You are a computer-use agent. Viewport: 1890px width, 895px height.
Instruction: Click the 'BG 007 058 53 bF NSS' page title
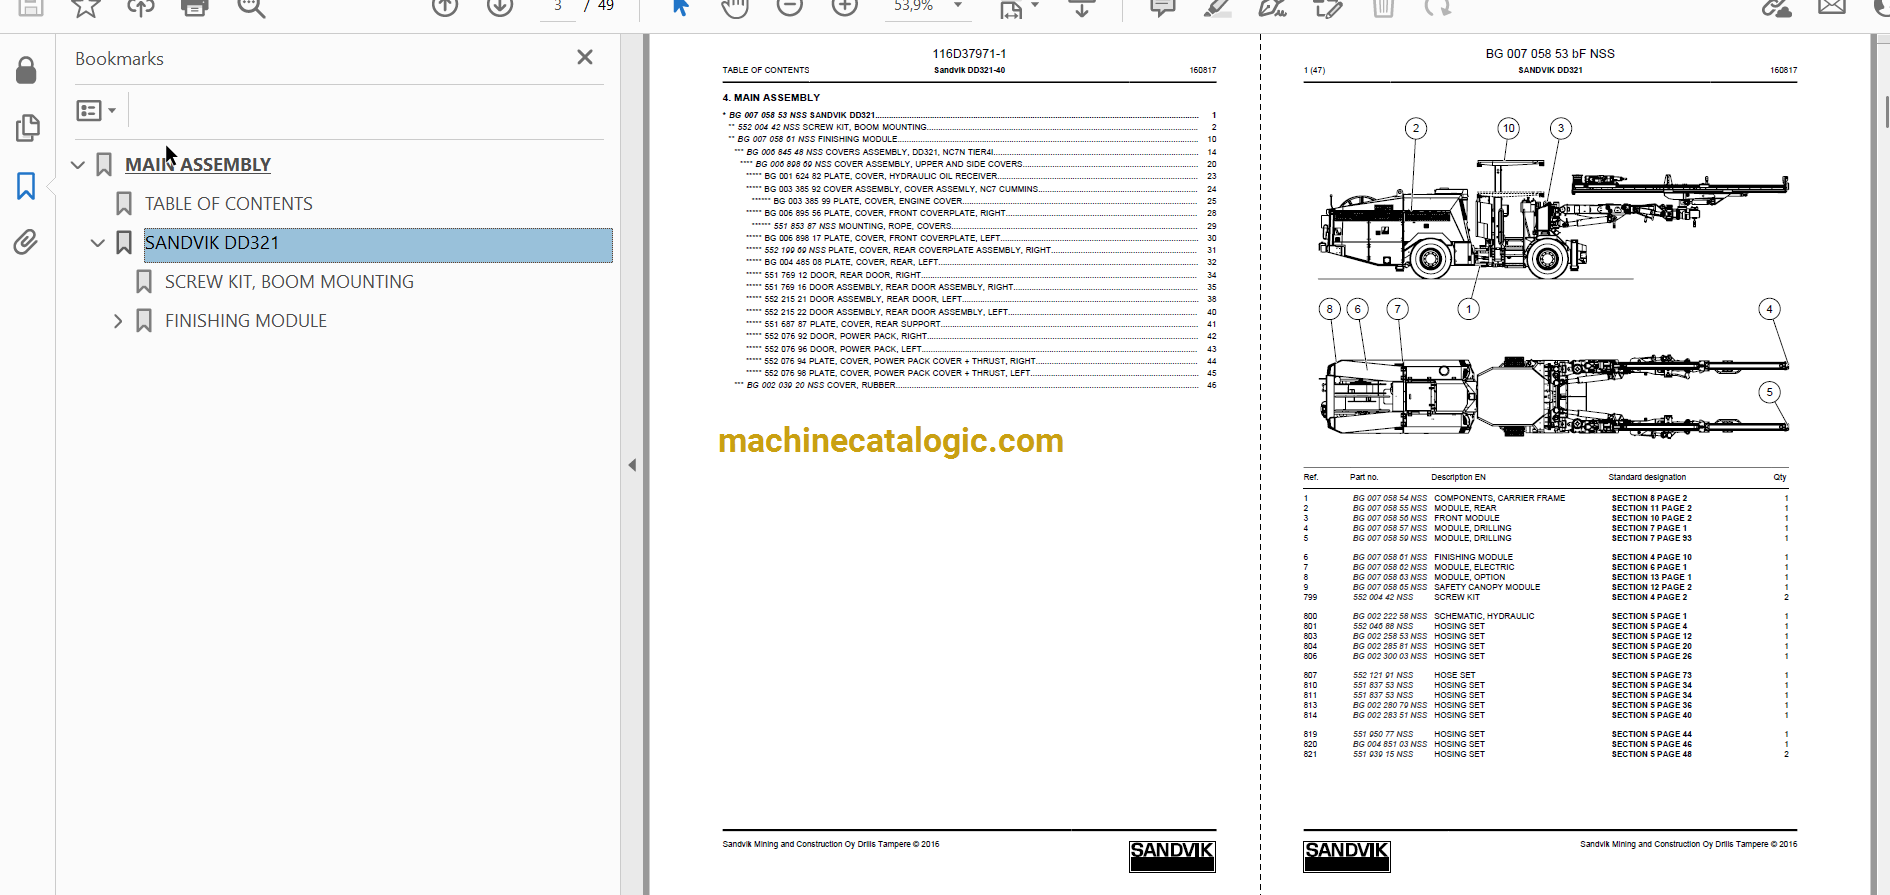[1550, 54]
